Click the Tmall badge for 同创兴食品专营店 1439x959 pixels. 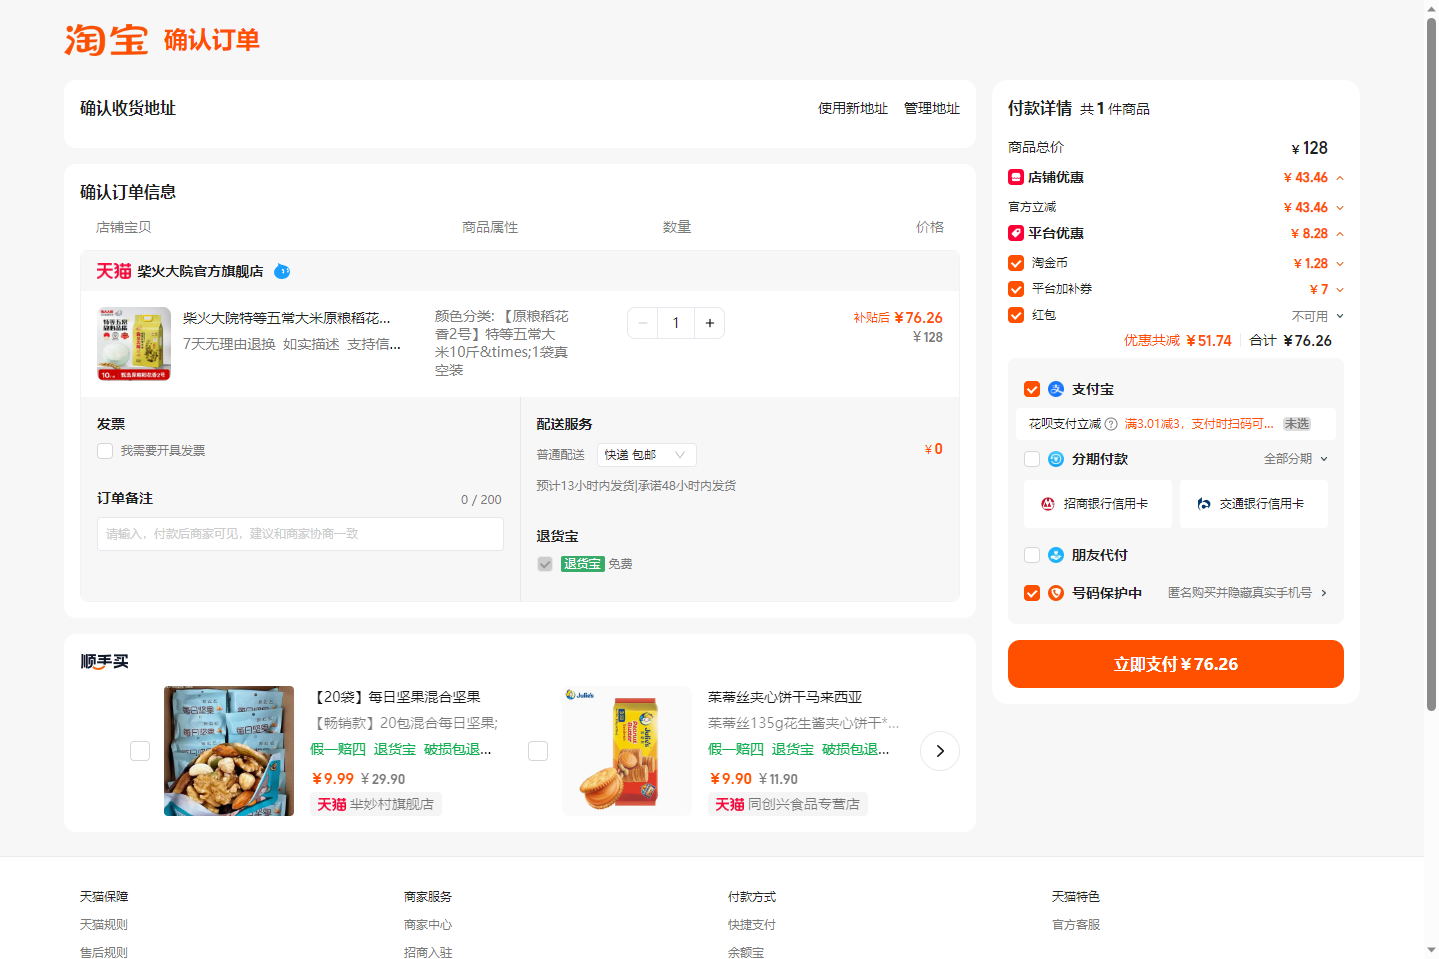tap(730, 804)
